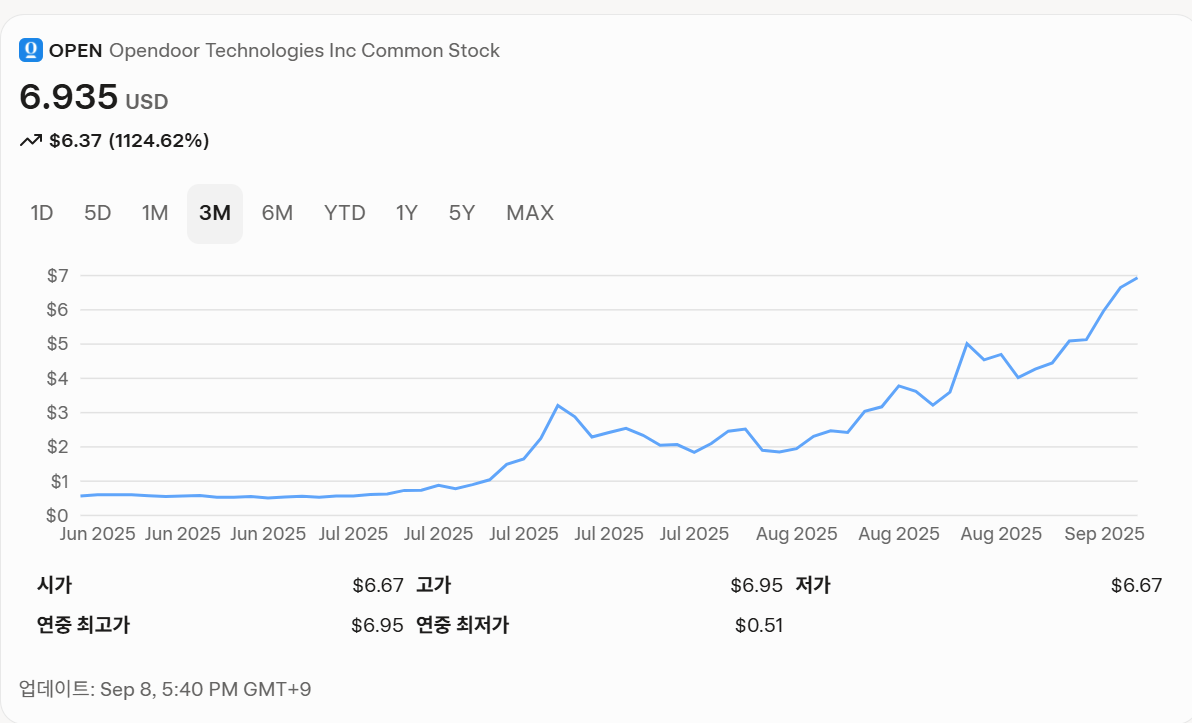
Task: Click the Sep 2025 x-axis label
Action: pos(1105,534)
